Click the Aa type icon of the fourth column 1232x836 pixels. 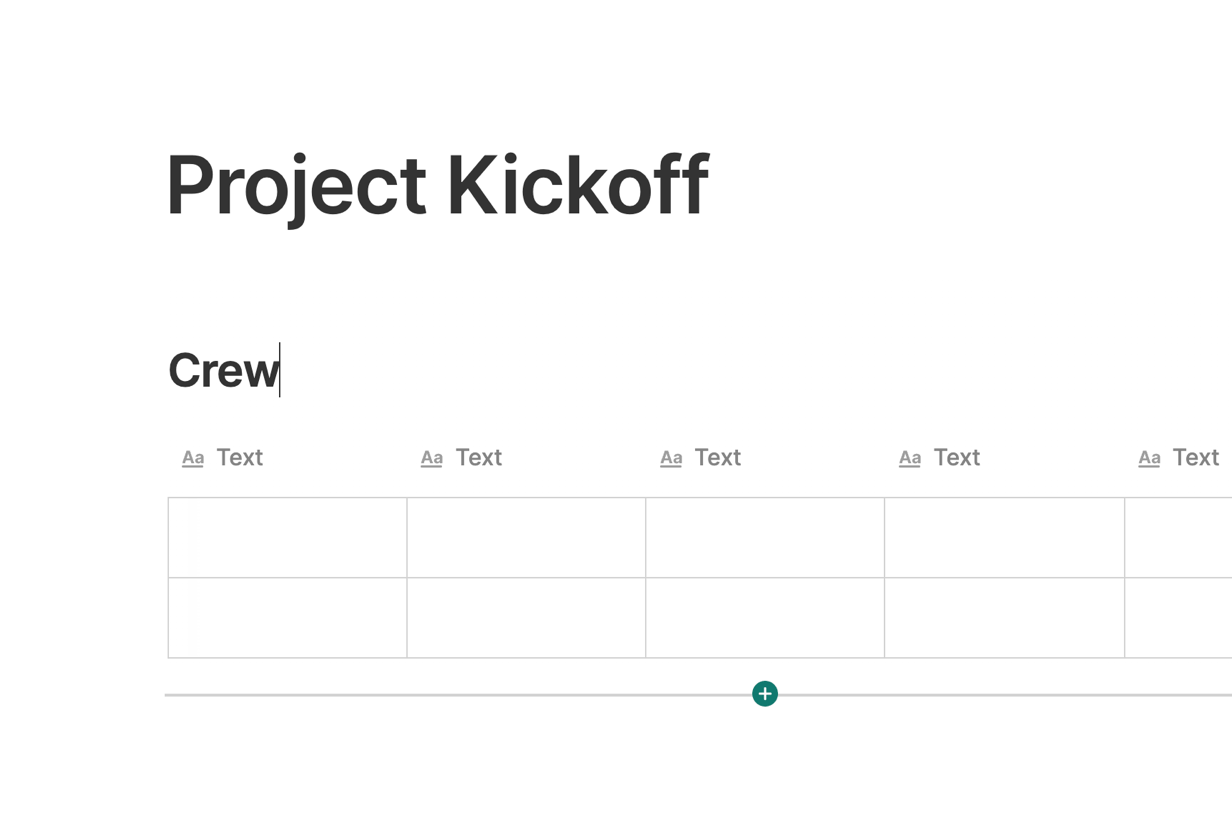(910, 458)
